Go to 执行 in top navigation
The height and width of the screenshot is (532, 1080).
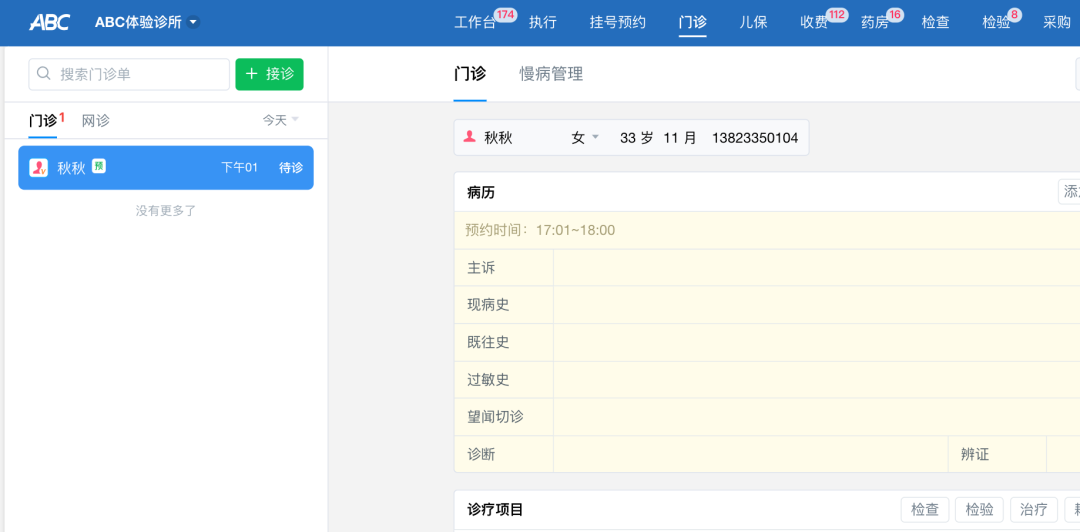543,22
